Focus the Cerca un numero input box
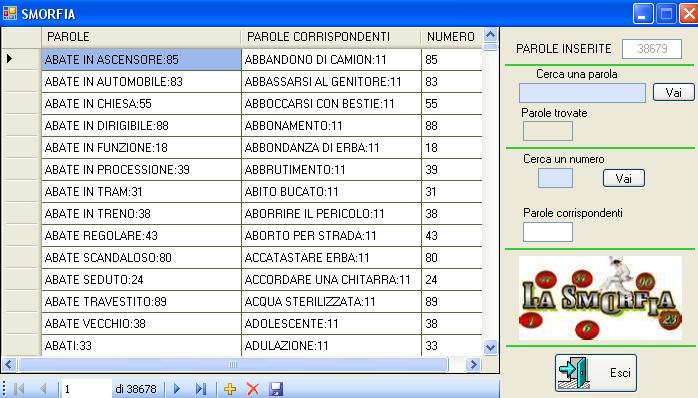Image resolution: width=698 pixels, height=398 pixels. pyautogui.click(x=555, y=178)
